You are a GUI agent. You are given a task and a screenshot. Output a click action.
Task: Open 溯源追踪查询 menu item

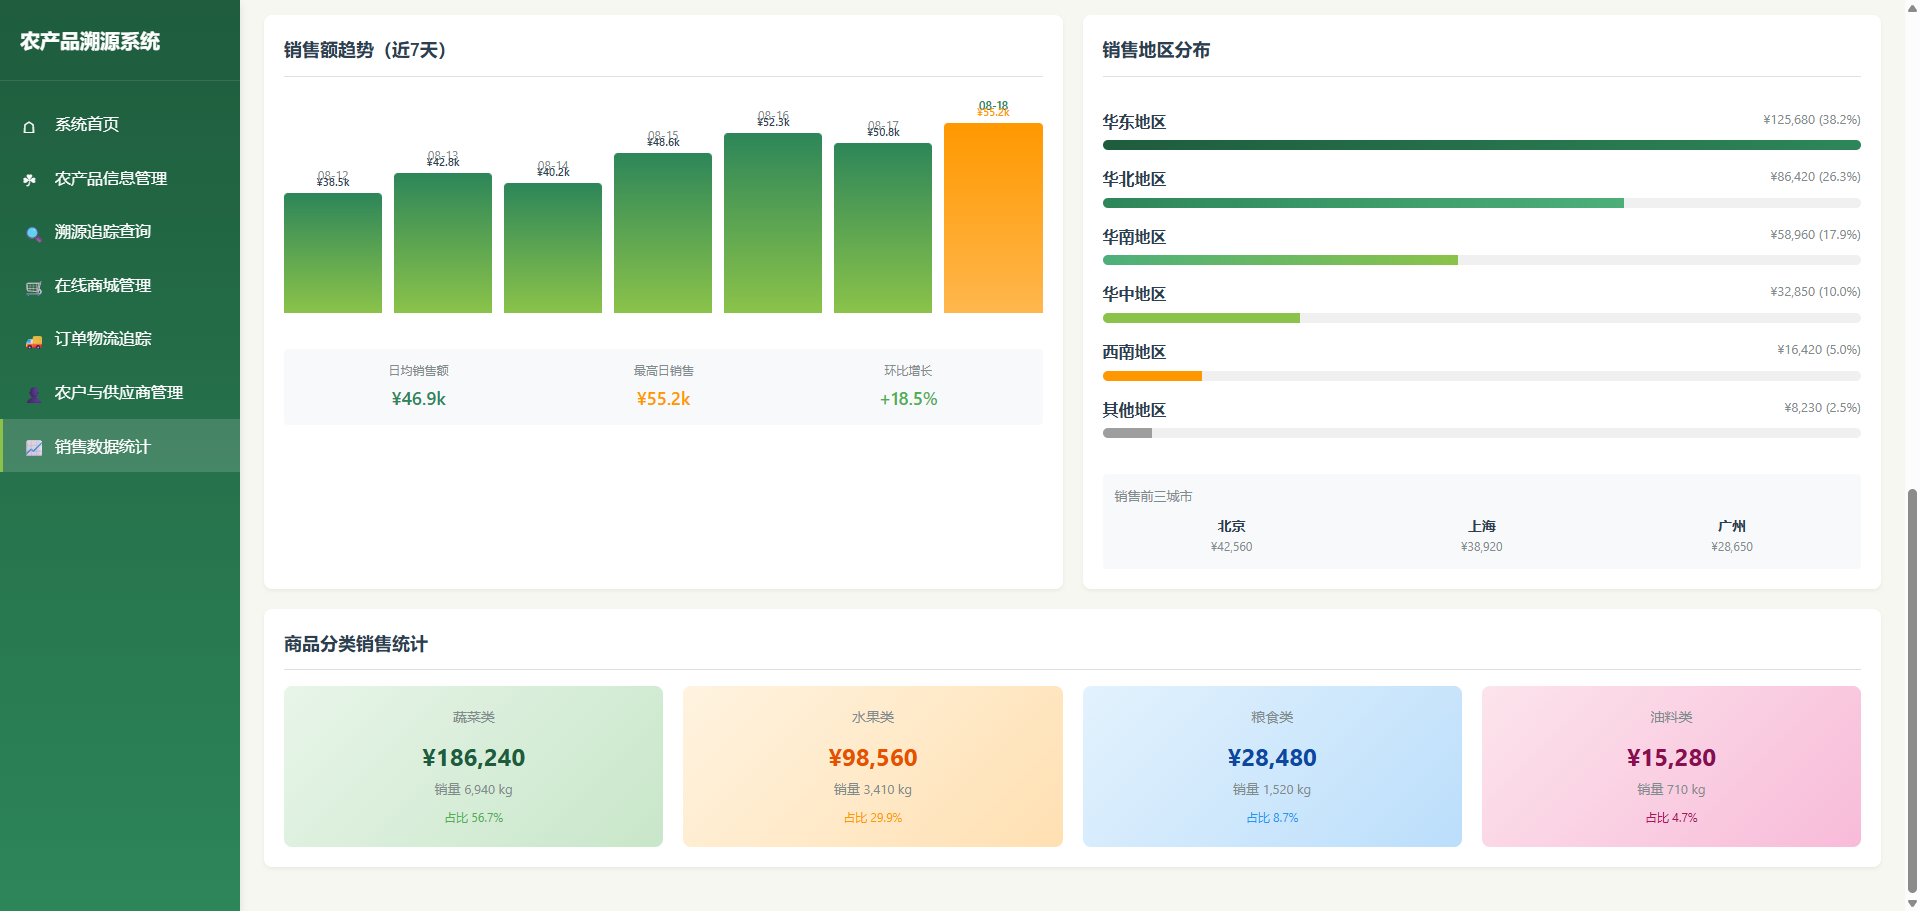pyautogui.click(x=120, y=231)
